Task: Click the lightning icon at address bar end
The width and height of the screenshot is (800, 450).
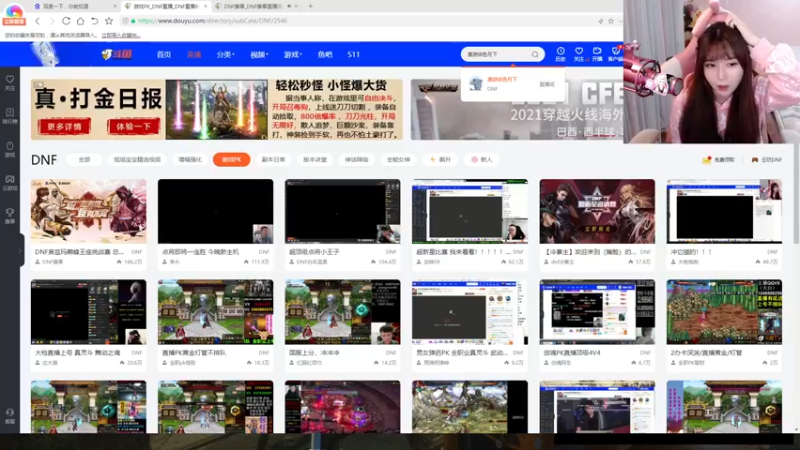Action: click(601, 21)
